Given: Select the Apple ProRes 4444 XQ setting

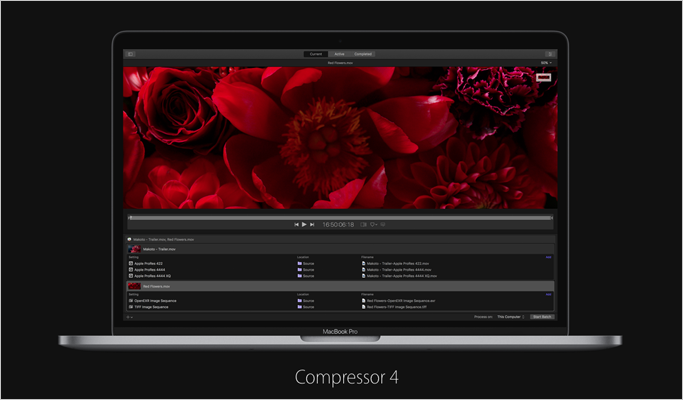Looking at the screenshot, I should 152,276.
